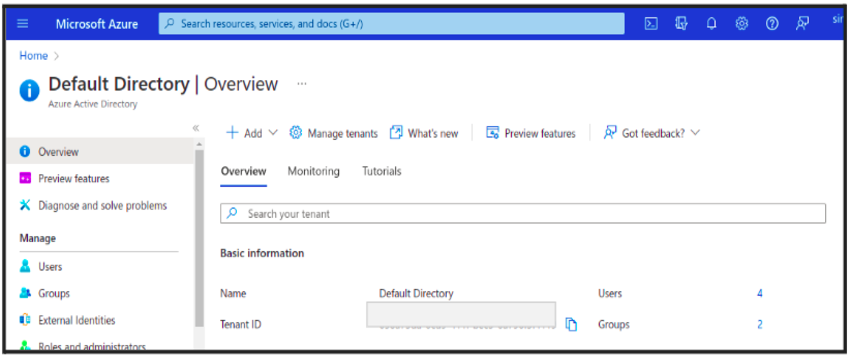Click the Groups sidebar icon
Screen dimensions: 850x360
(25, 293)
